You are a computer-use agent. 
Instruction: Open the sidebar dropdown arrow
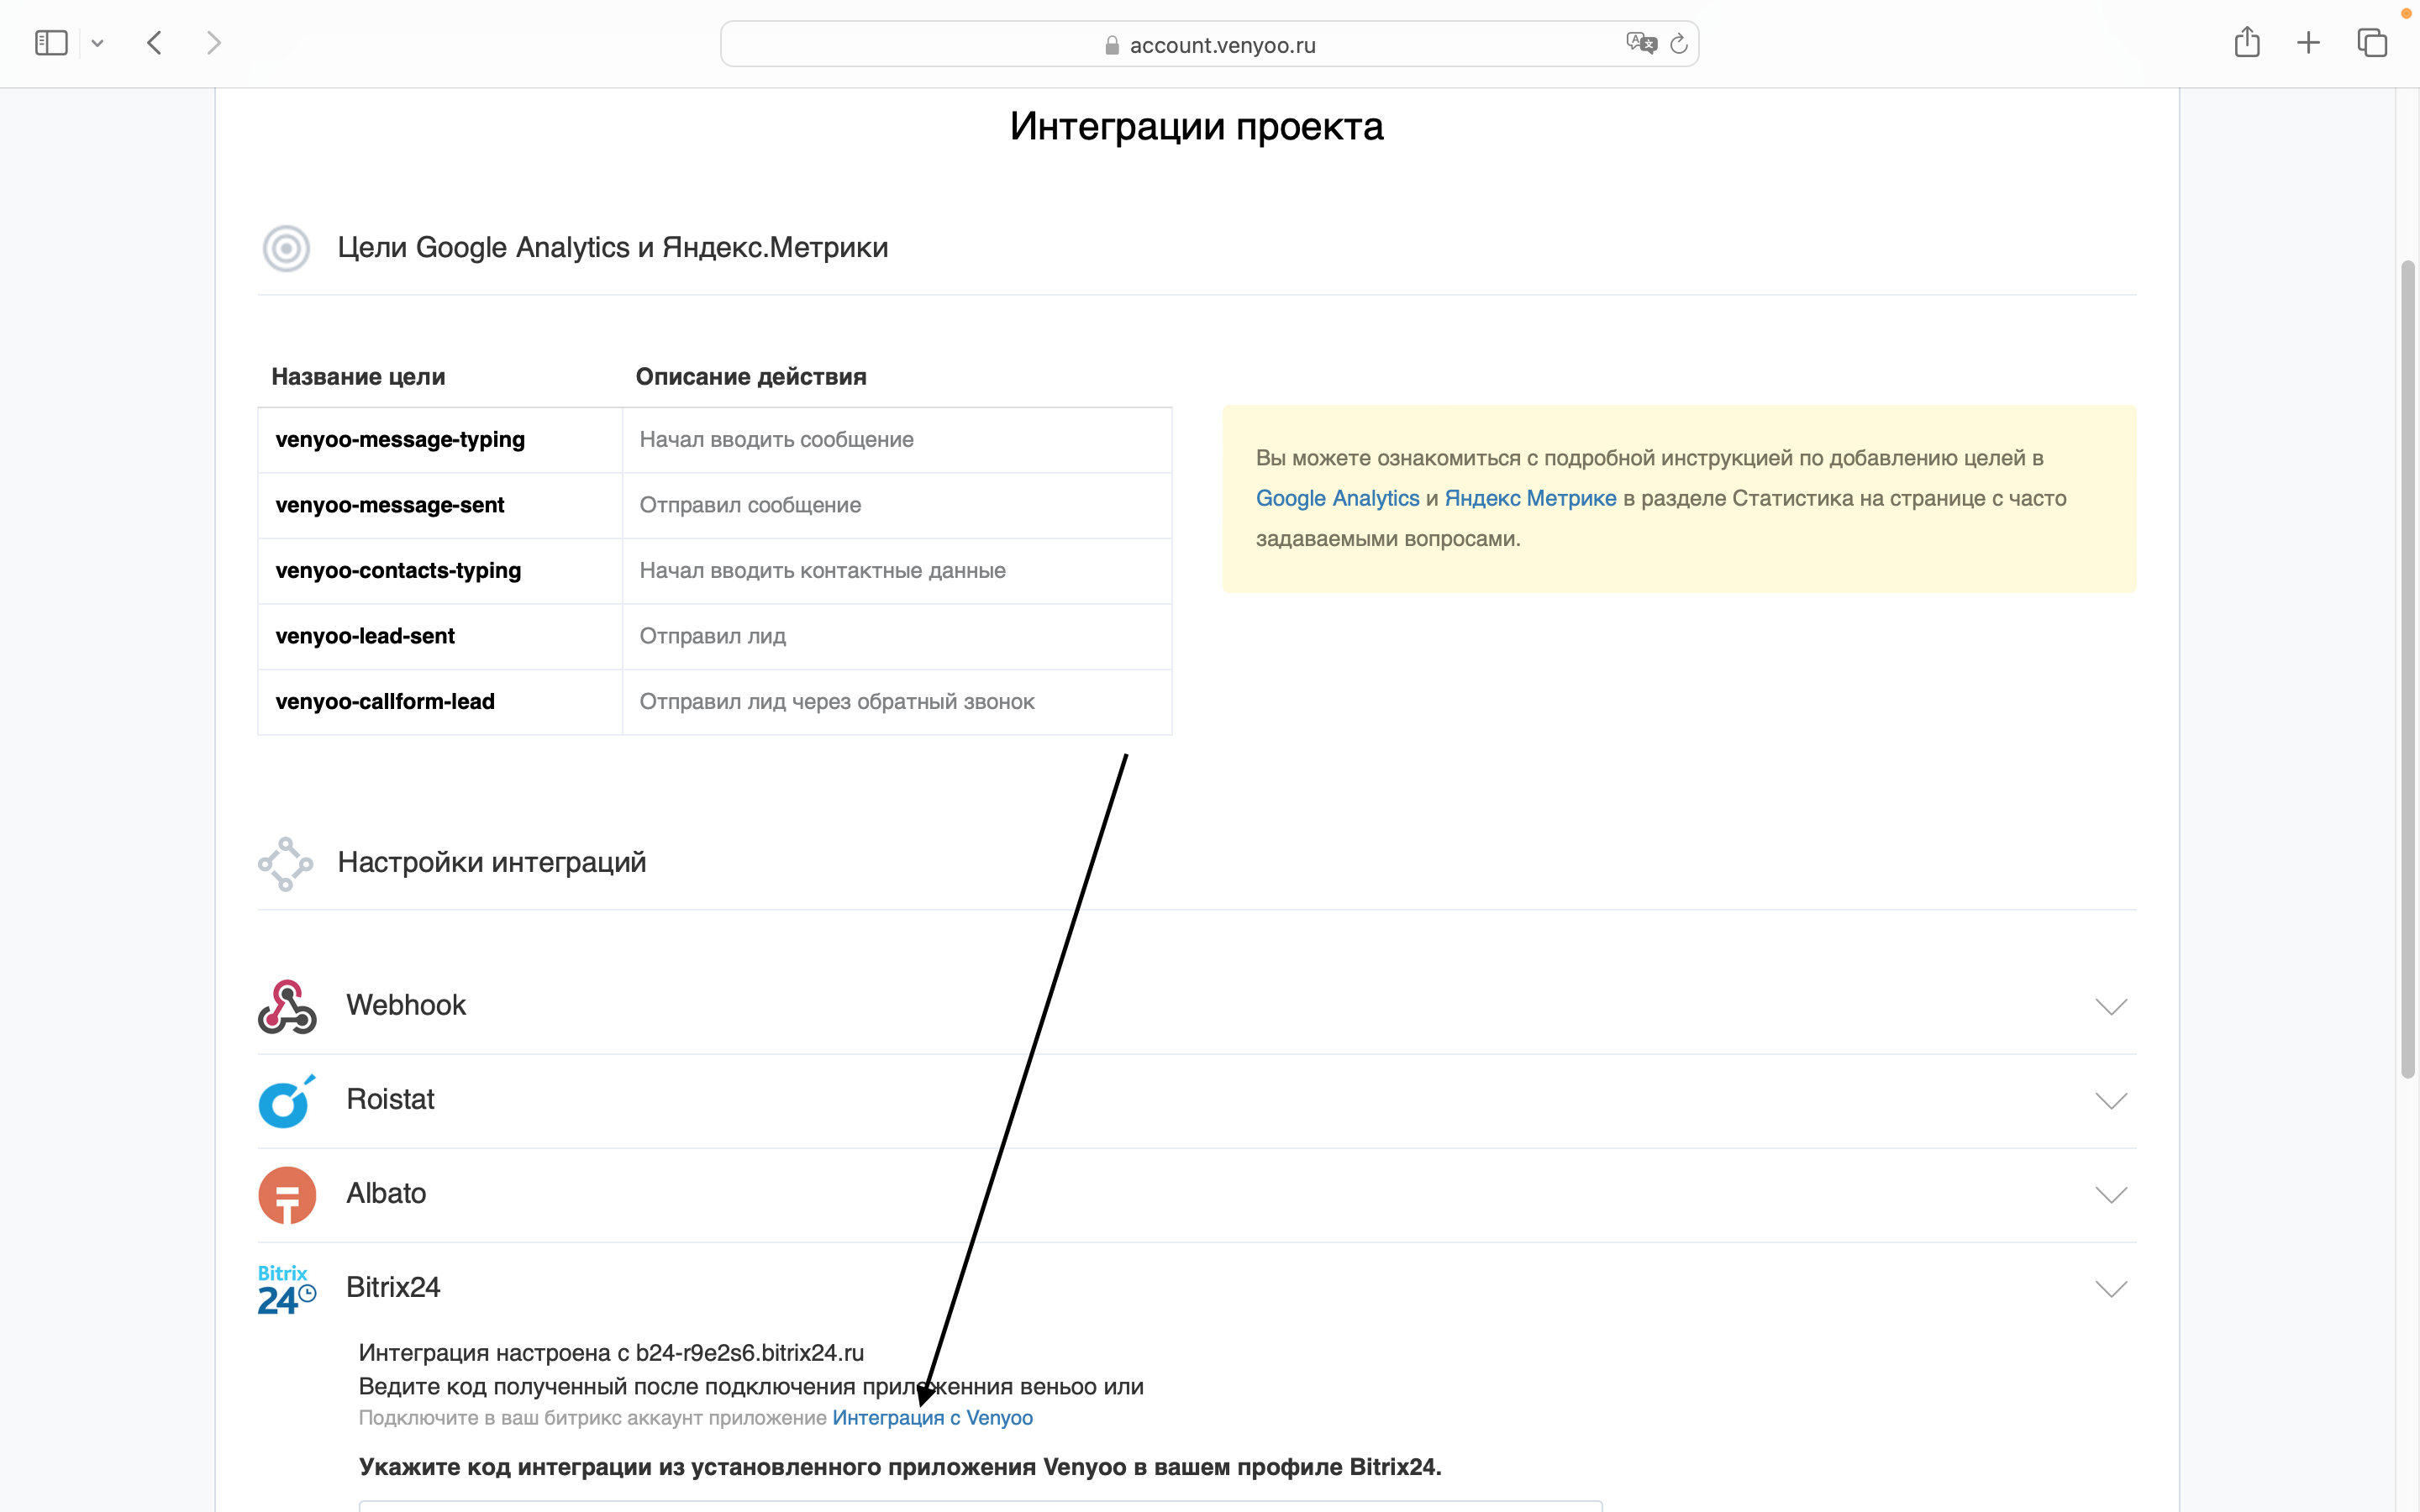(x=98, y=42)
